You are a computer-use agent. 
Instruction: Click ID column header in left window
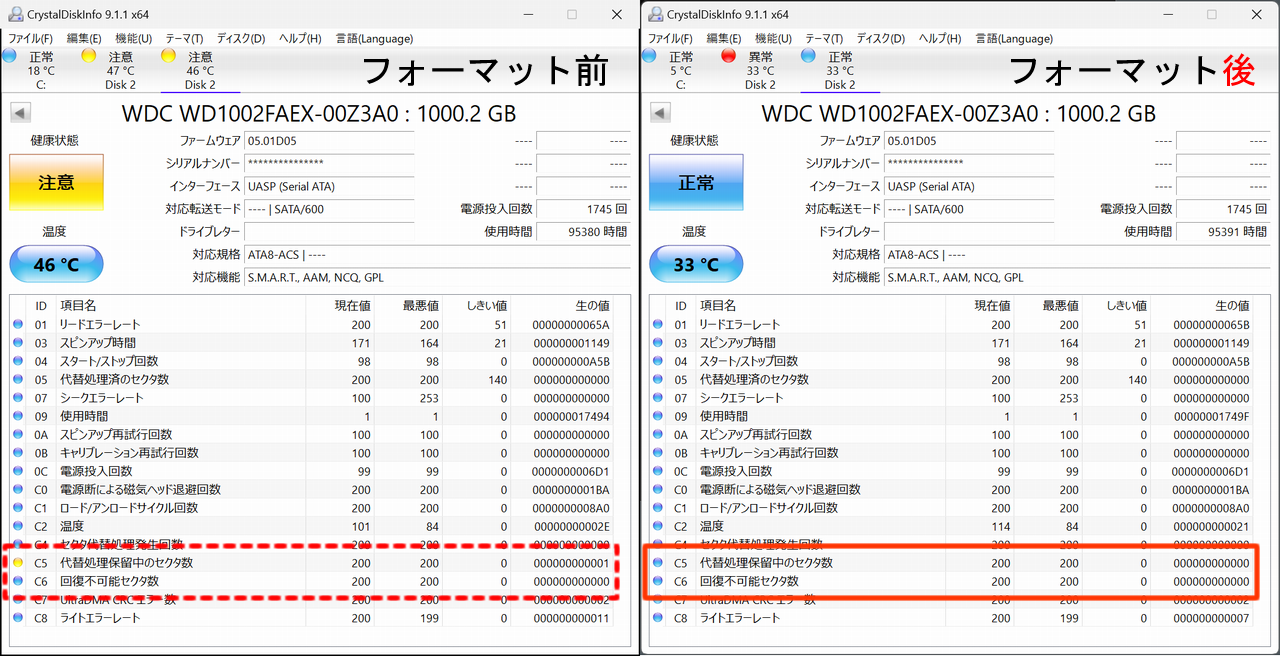tap(41, 306)
